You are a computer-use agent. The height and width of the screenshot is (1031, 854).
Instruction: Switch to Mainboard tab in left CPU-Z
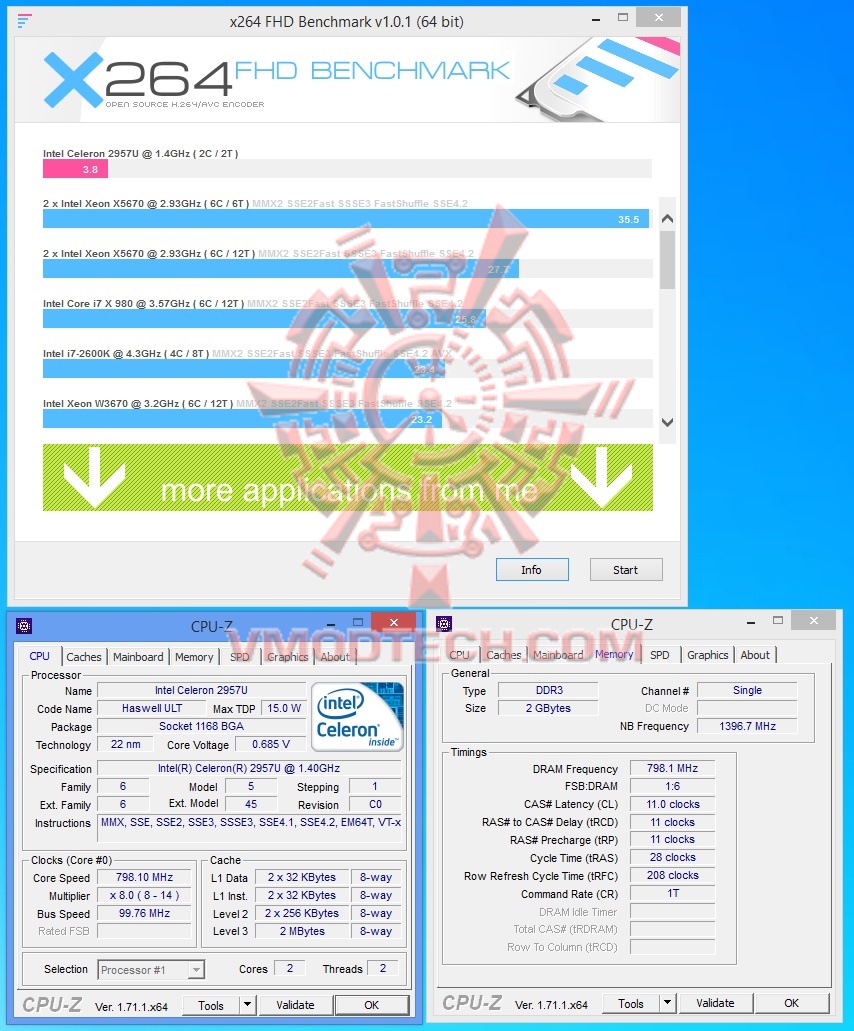click(x=138, y=657)
